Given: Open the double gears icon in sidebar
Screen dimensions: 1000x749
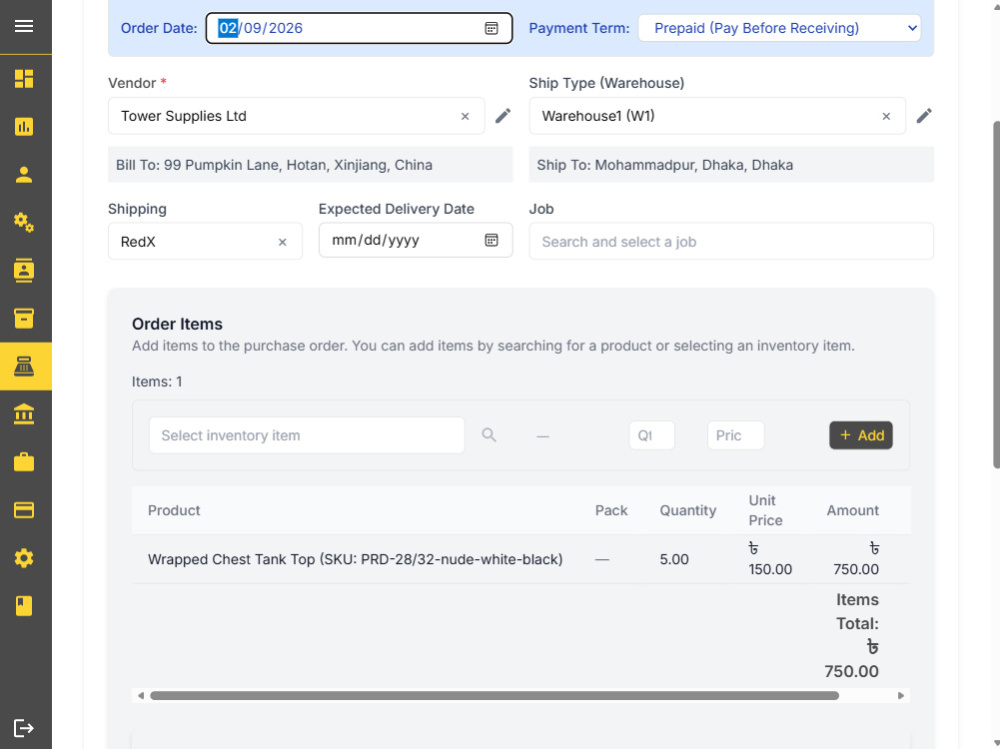Looking at the screenshot, I should coord(24,222).
